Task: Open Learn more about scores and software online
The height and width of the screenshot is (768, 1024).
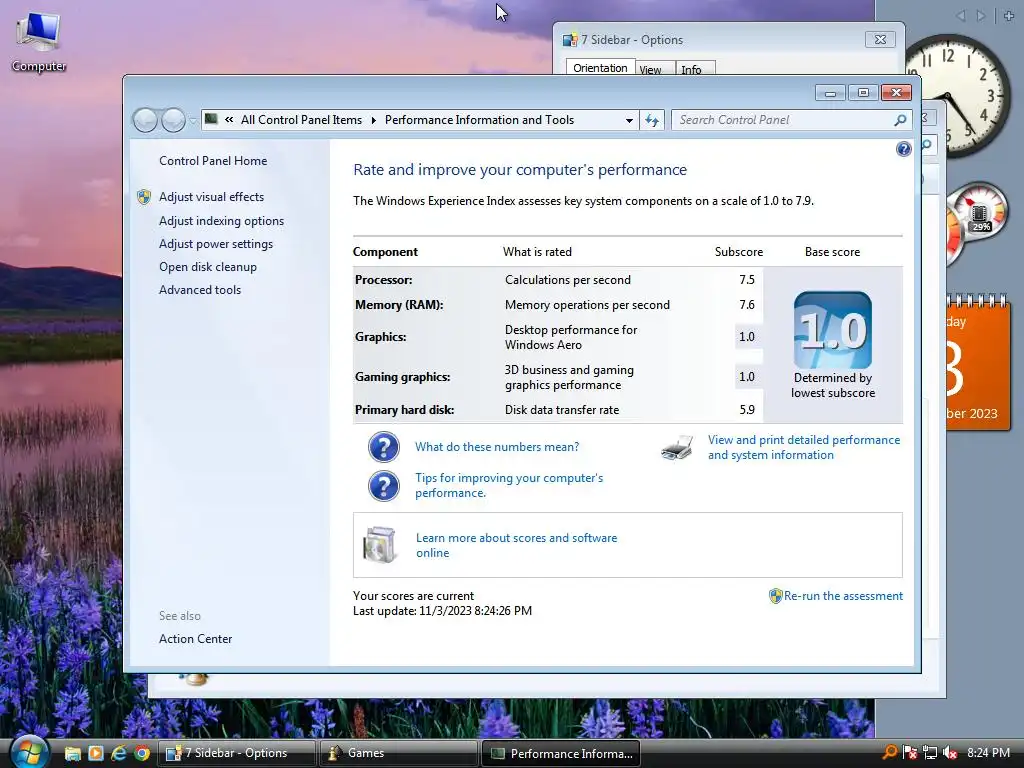Action: [x=517, y=545]
